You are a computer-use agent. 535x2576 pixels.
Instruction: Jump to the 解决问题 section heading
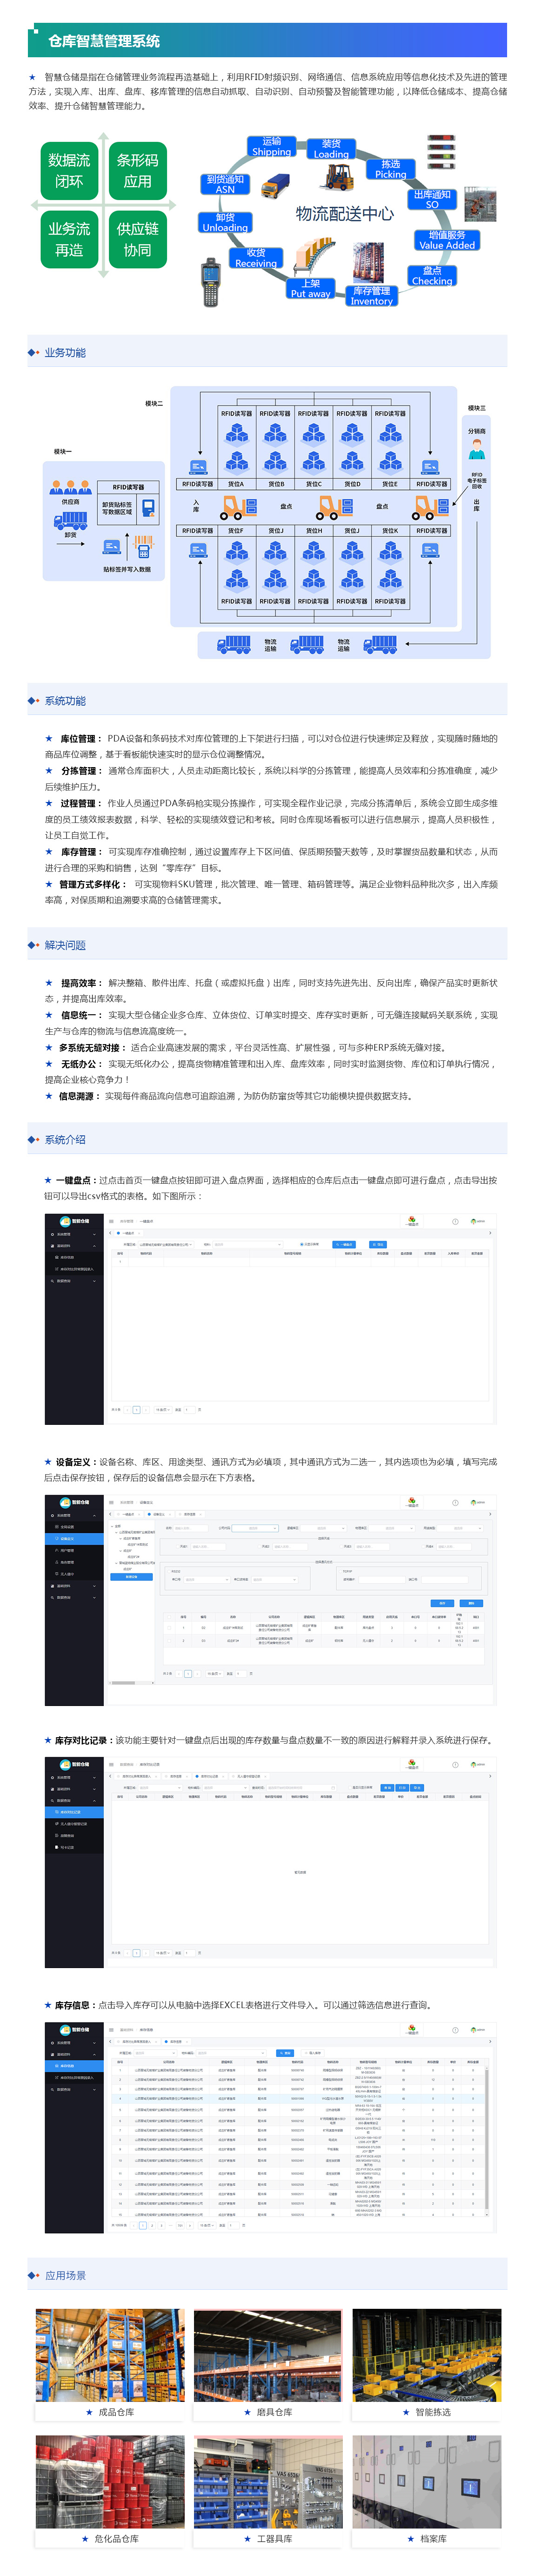(x=65, y=945)
